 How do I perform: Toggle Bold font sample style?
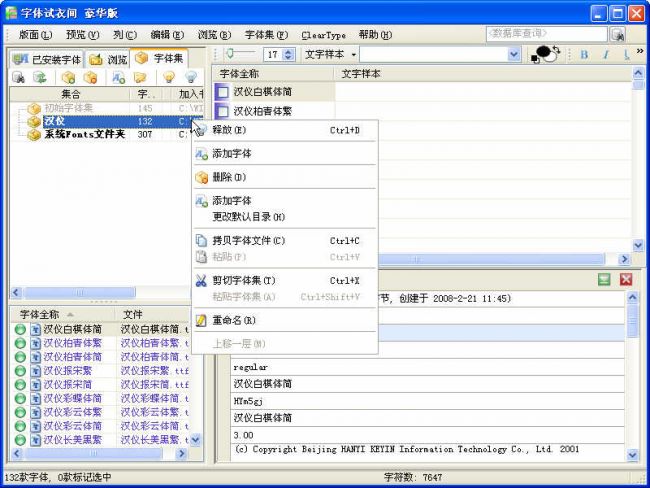coord(584,55)
